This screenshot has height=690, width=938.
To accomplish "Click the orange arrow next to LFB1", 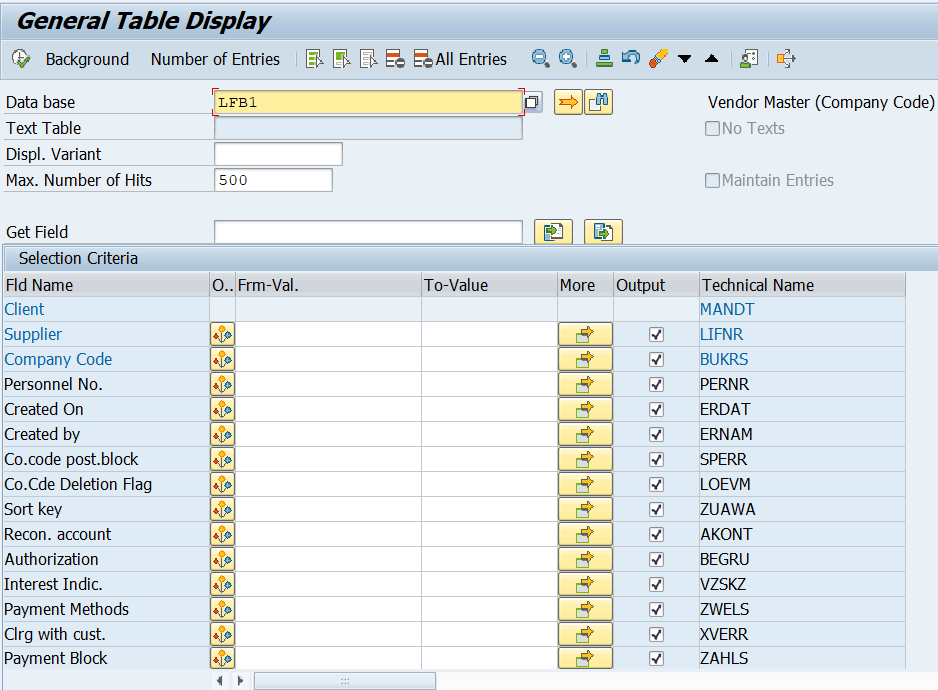I will click(x=568, y=102).
